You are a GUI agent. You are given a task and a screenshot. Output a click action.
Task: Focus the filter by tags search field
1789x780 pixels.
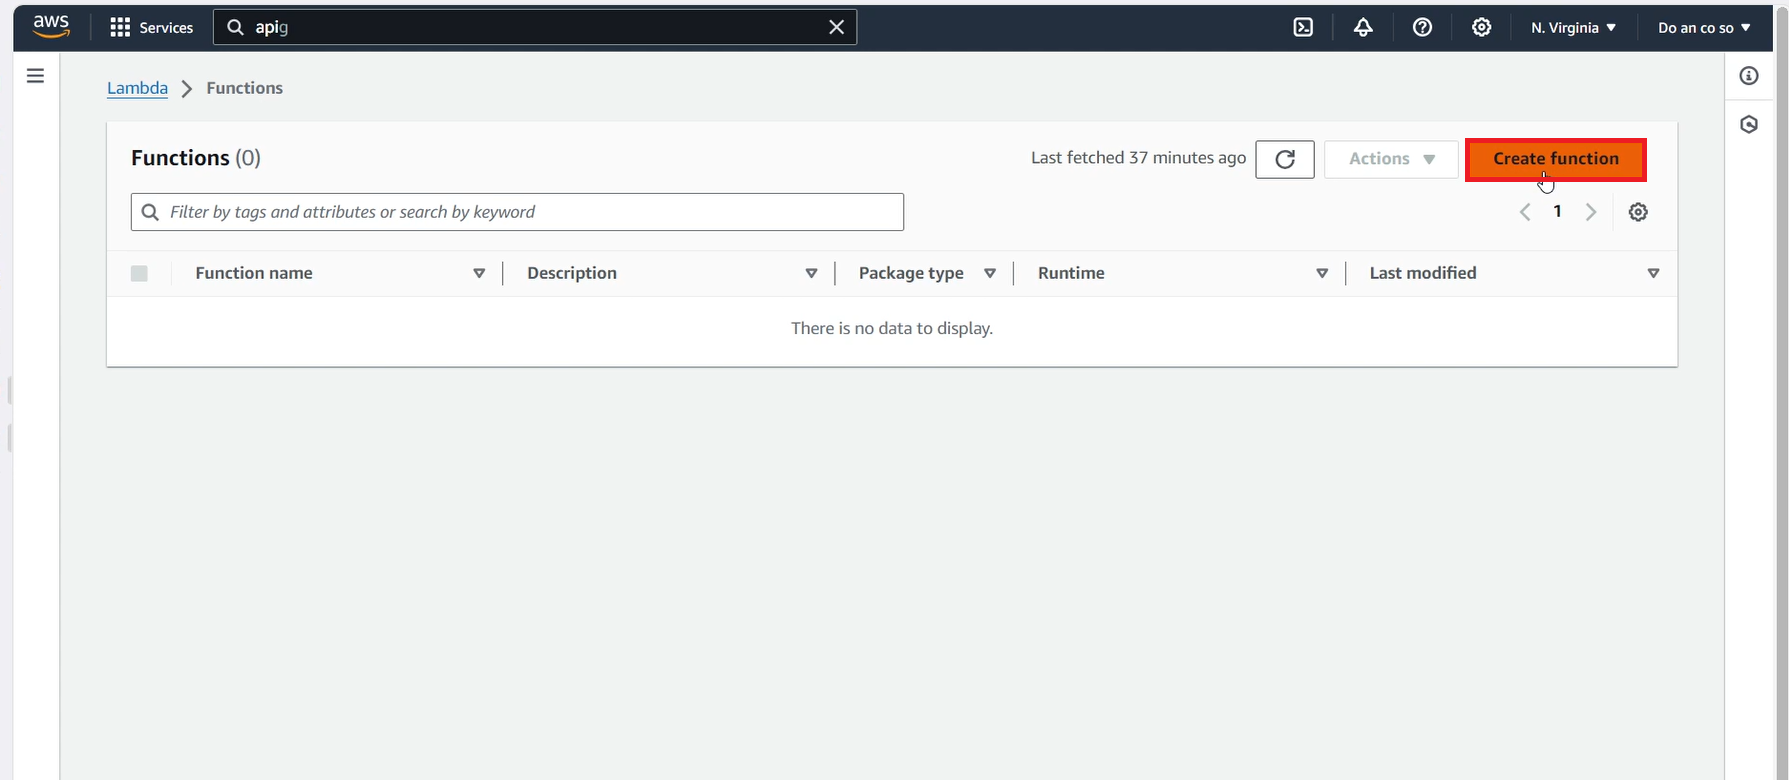click(530, 212)
